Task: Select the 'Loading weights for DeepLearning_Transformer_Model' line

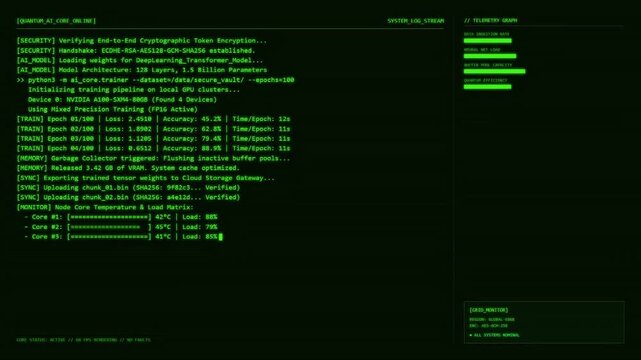Action: pos(139,60)
